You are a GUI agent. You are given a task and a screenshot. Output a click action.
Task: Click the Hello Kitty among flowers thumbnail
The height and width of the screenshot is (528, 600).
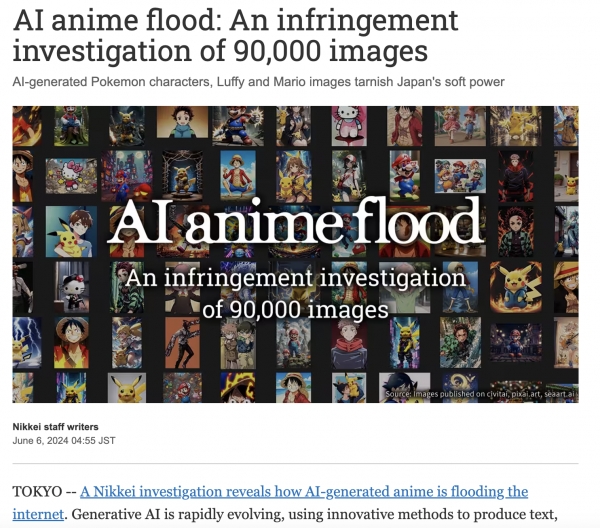[x=71, y=176]
